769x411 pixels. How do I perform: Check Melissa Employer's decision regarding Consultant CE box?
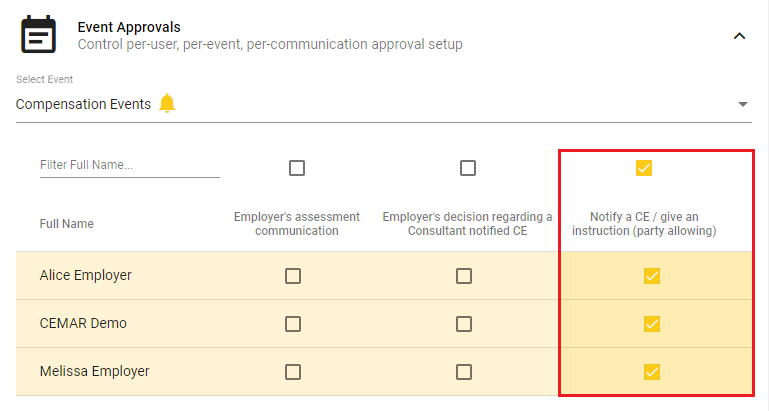(x=463, y=372)
